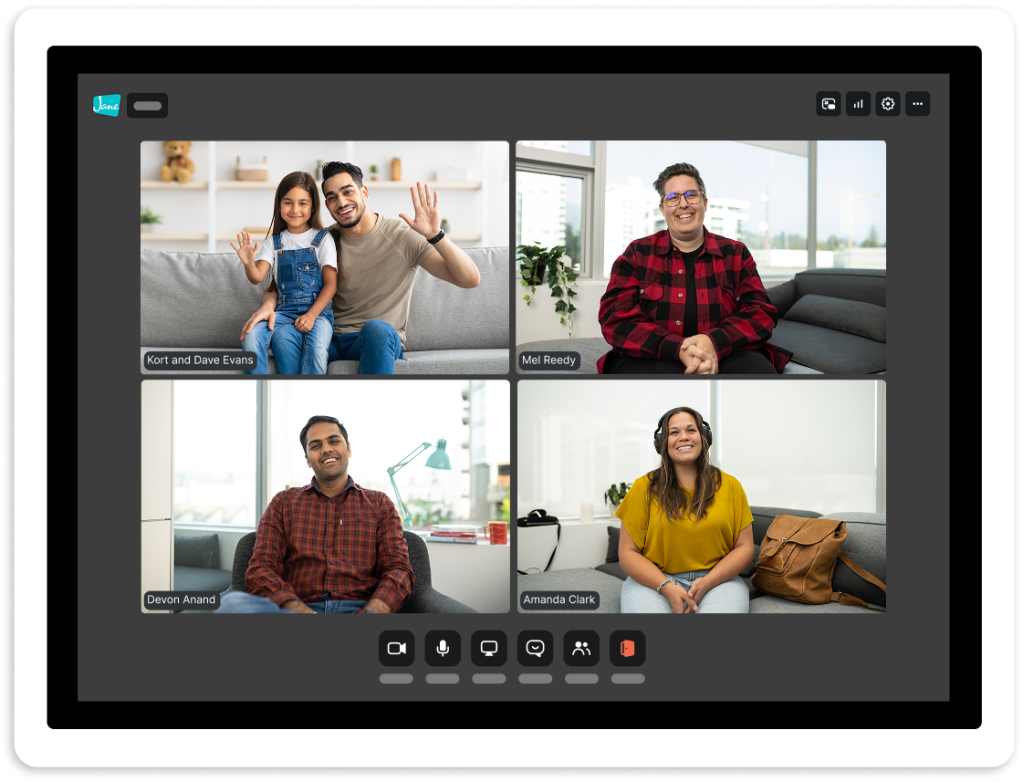
Task: Click the indicator bar below the leave button
Action: [x=627, y=678]
